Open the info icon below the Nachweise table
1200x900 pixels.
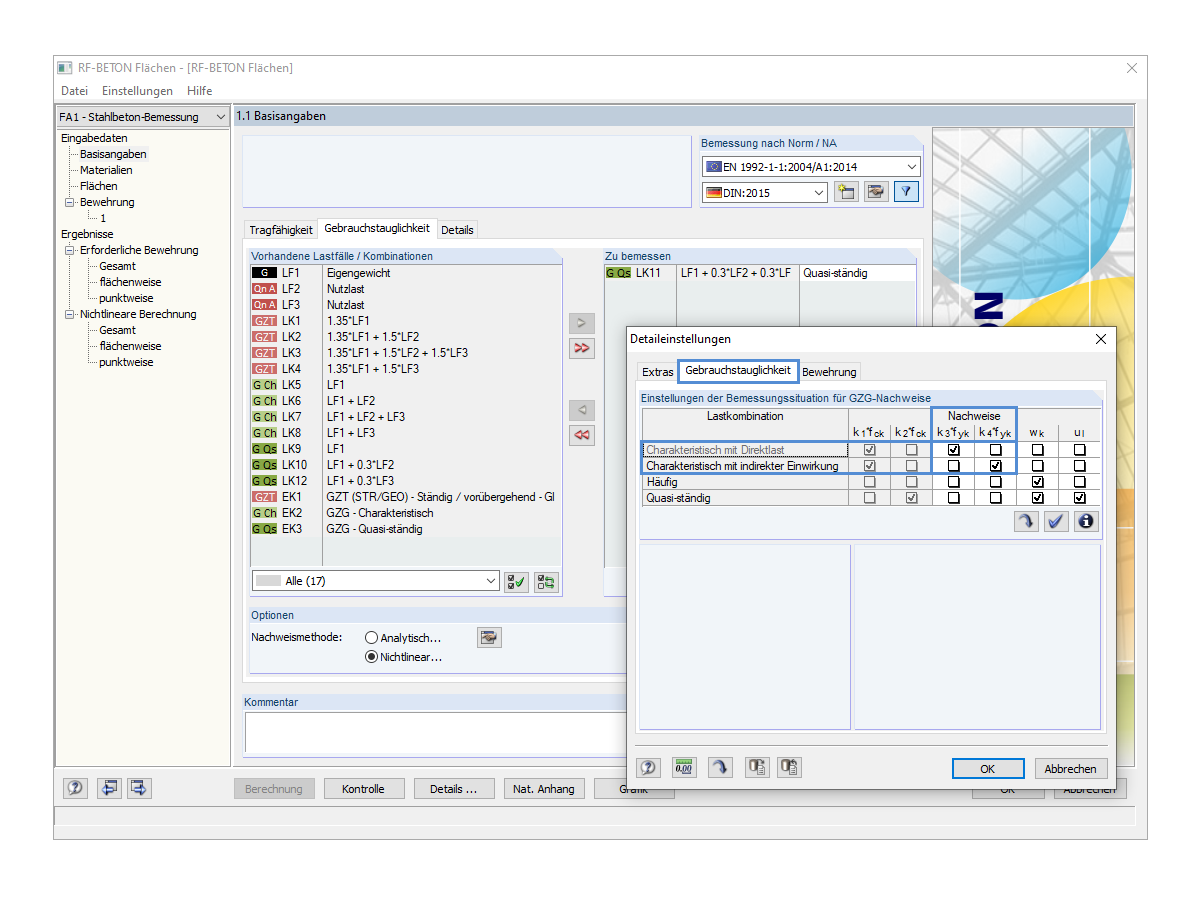pyautogui.click(x=1086, y=521)
